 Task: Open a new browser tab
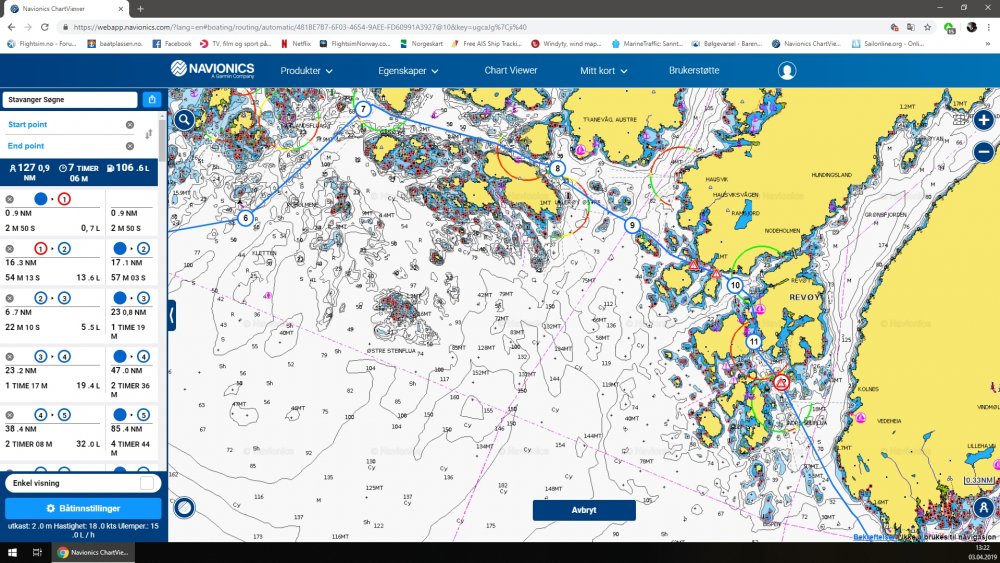click(140, 9)
